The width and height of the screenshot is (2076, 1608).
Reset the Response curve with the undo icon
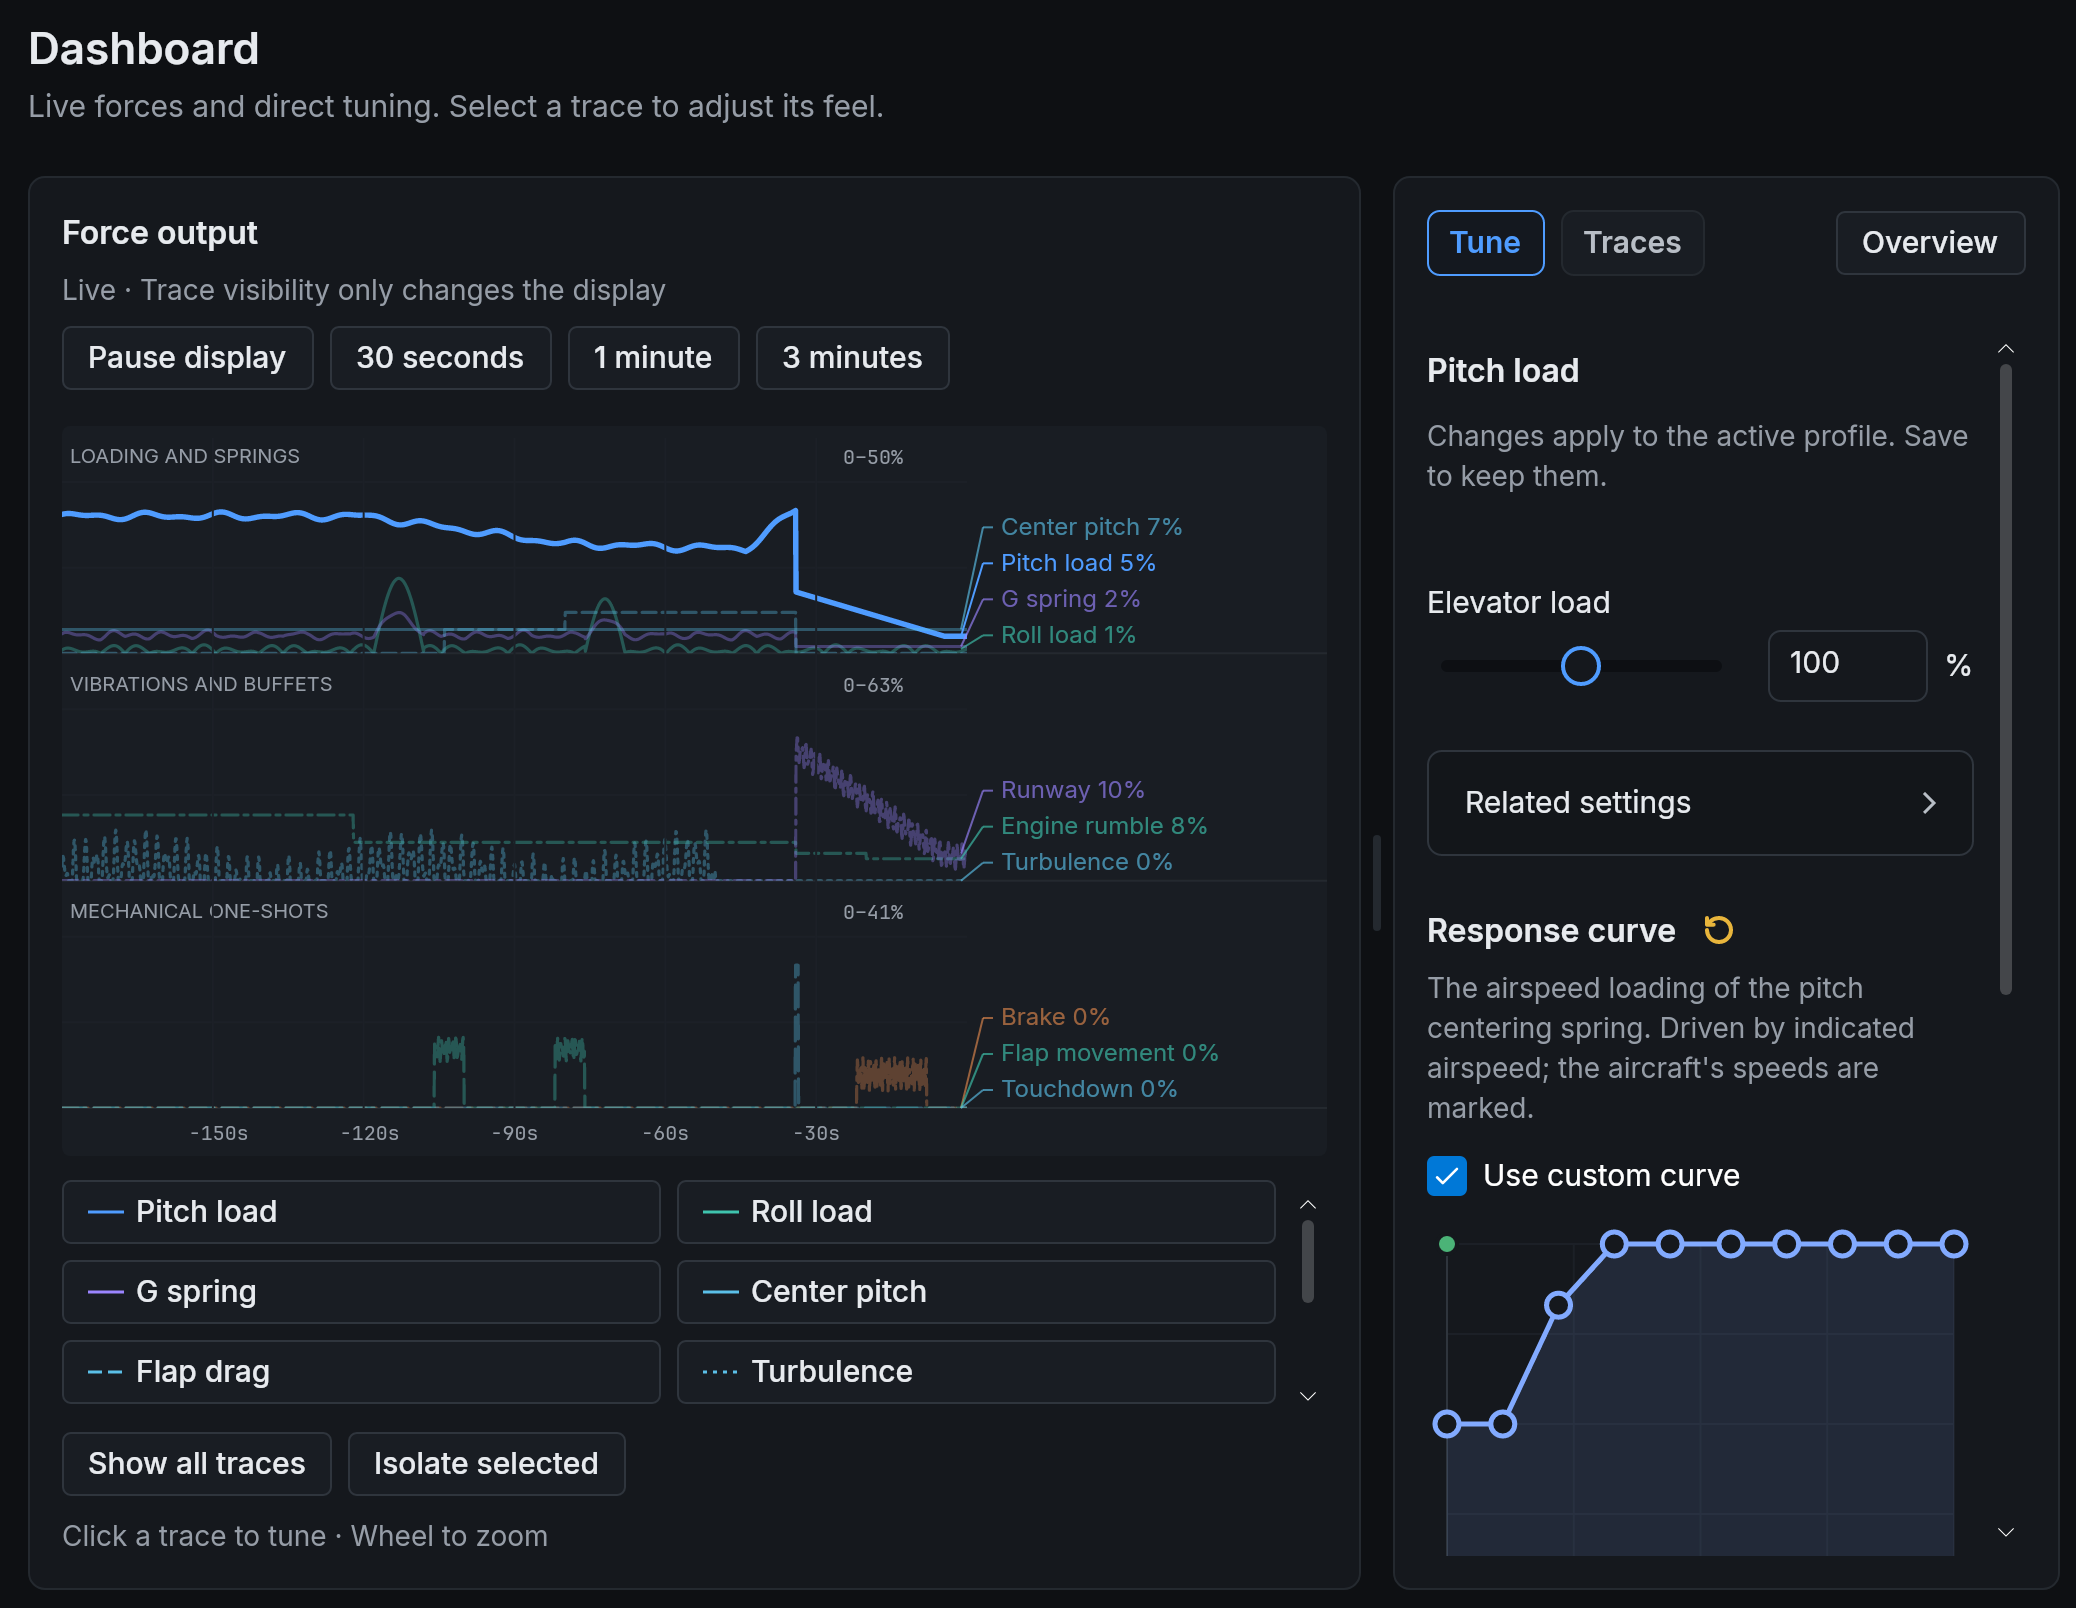(x=1718, y=930)
